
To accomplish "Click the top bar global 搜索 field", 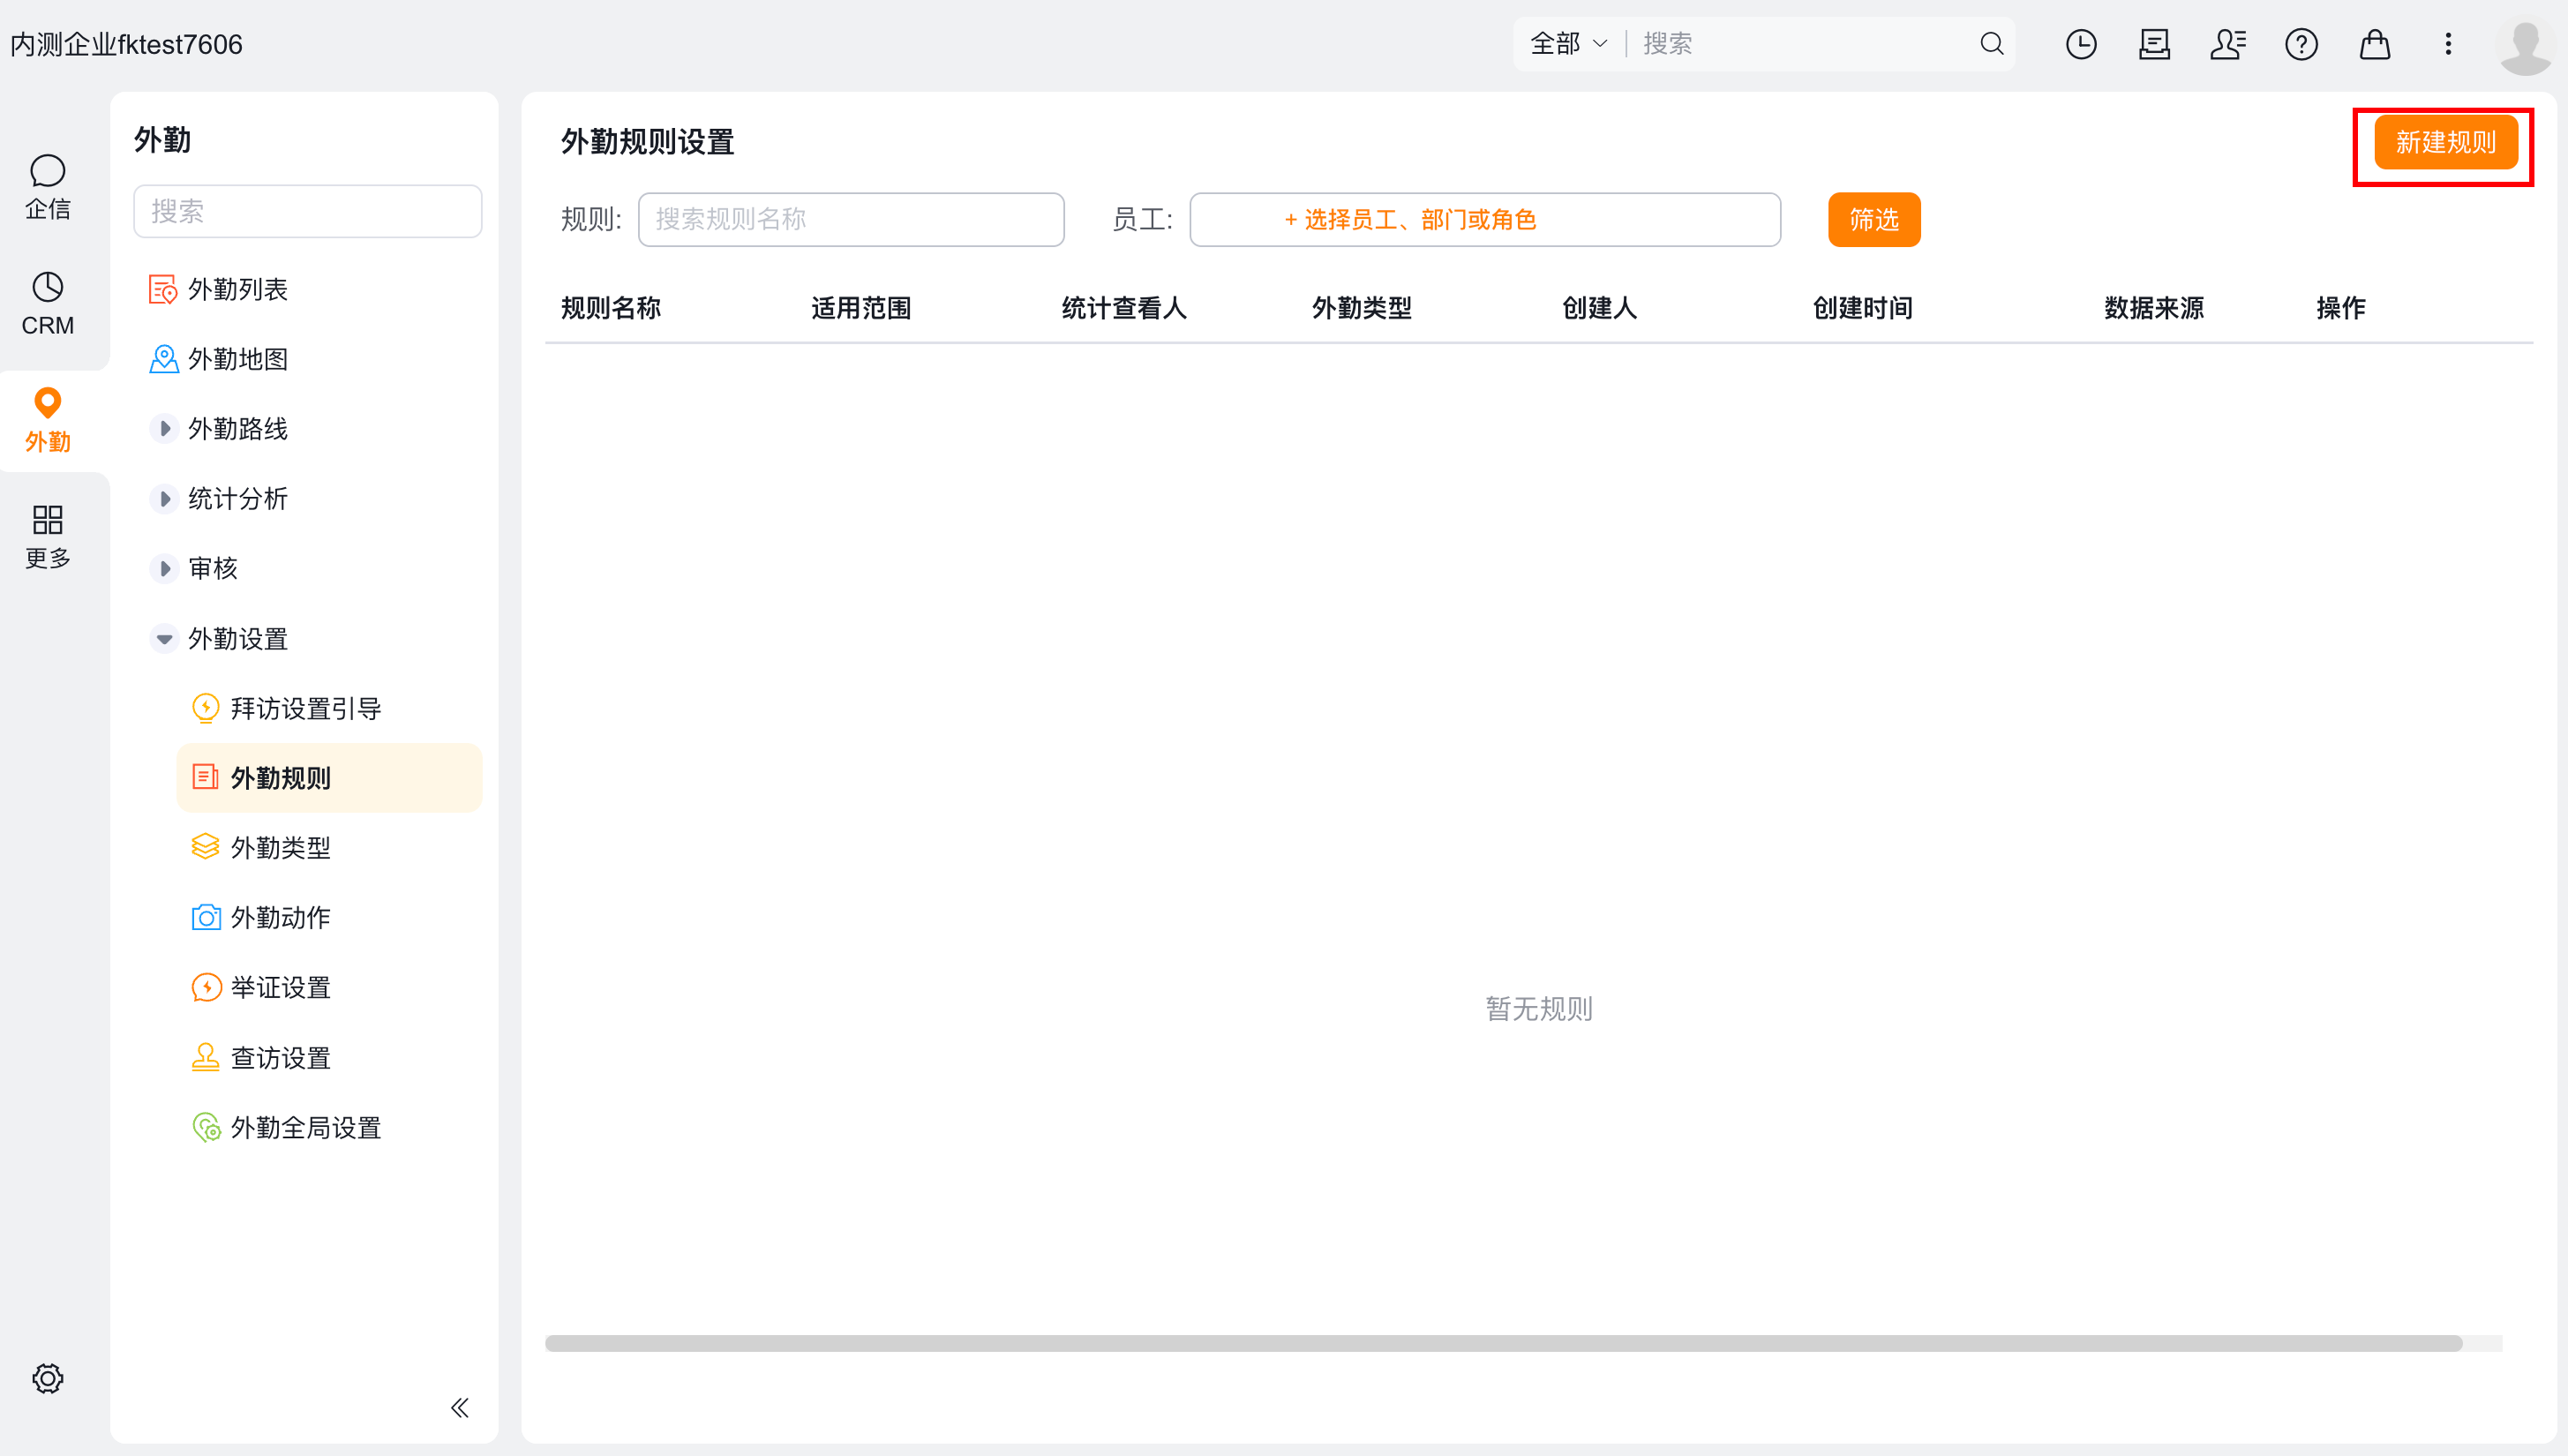I will [1804, 43].
